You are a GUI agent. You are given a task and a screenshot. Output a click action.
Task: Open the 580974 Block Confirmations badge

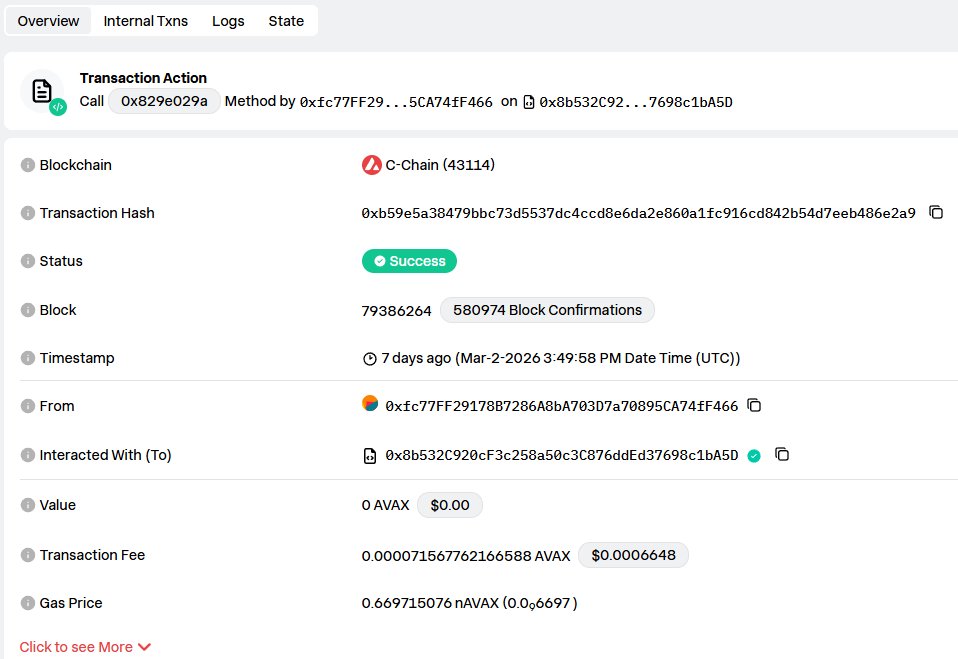point(547,310)
